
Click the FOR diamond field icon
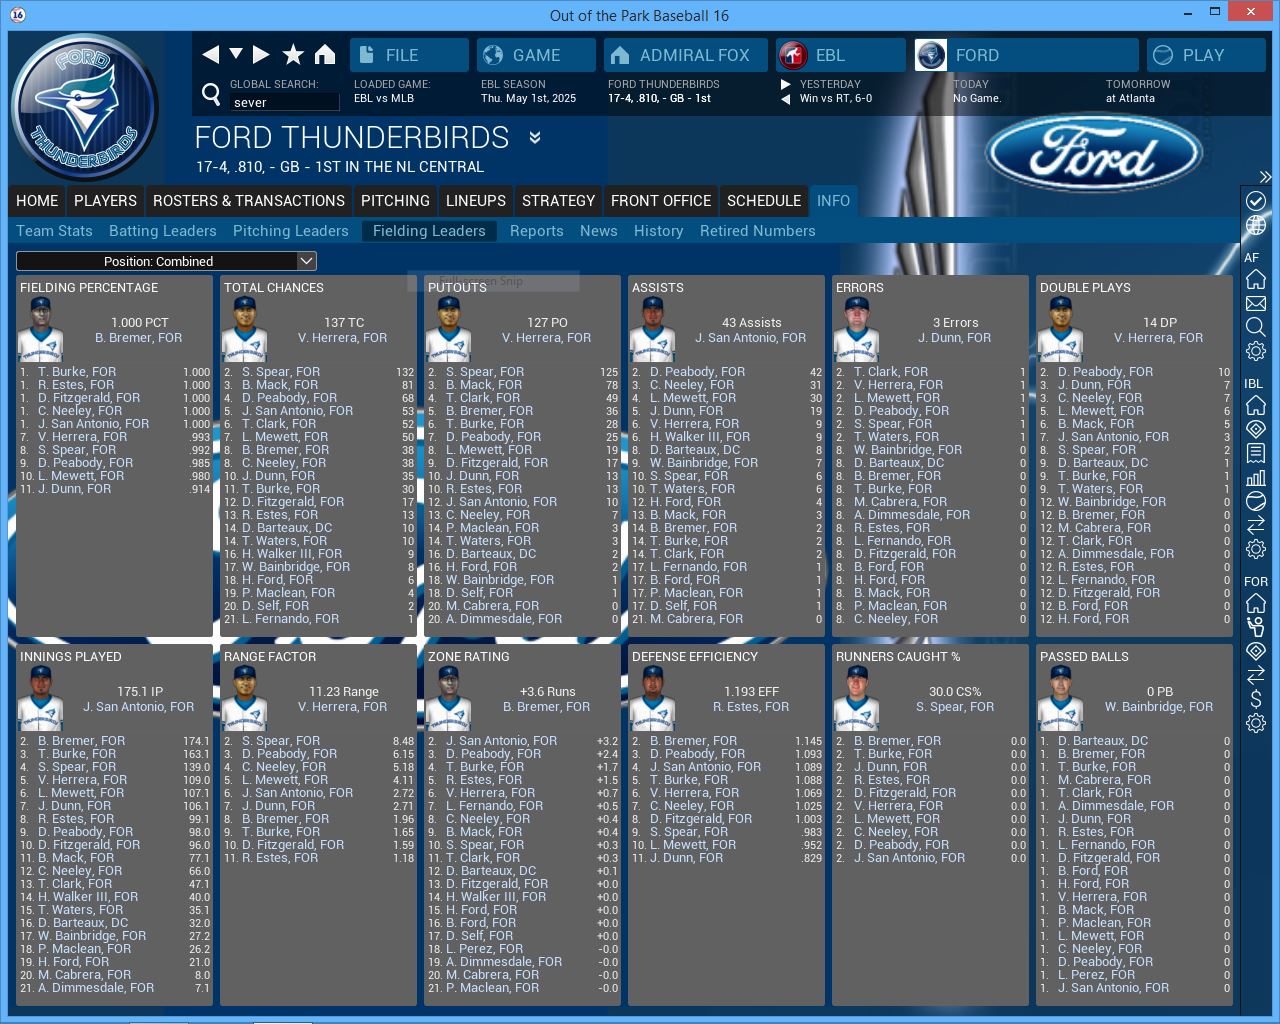(1256, 651)
